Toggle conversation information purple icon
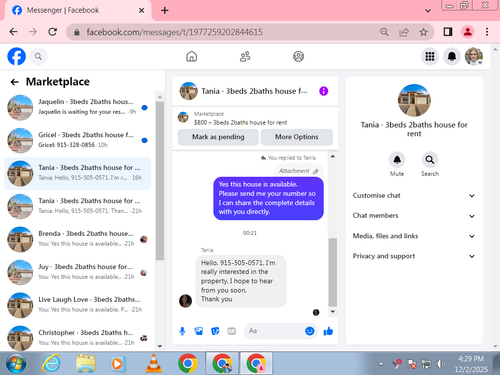The width and height of the screenshot is (500, 375). point(323,91)
